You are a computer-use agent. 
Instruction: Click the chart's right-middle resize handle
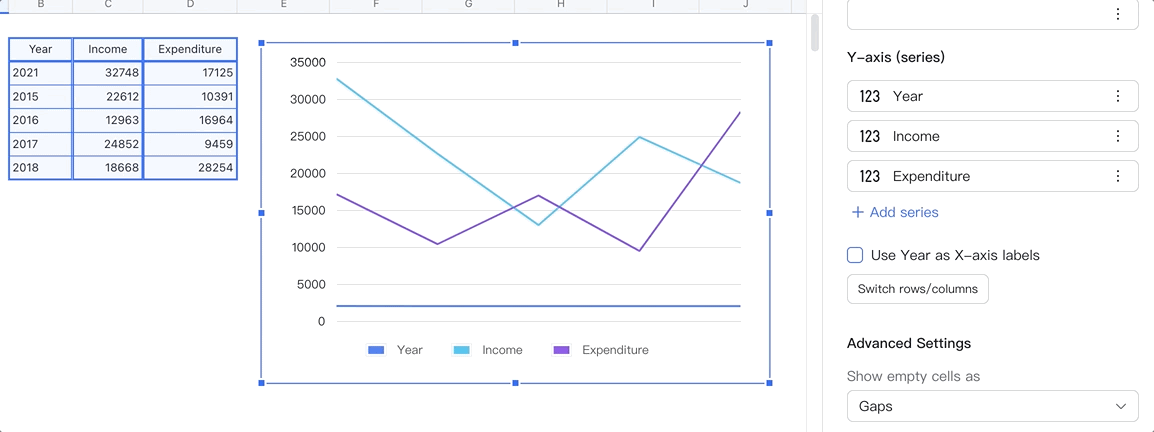769,213
